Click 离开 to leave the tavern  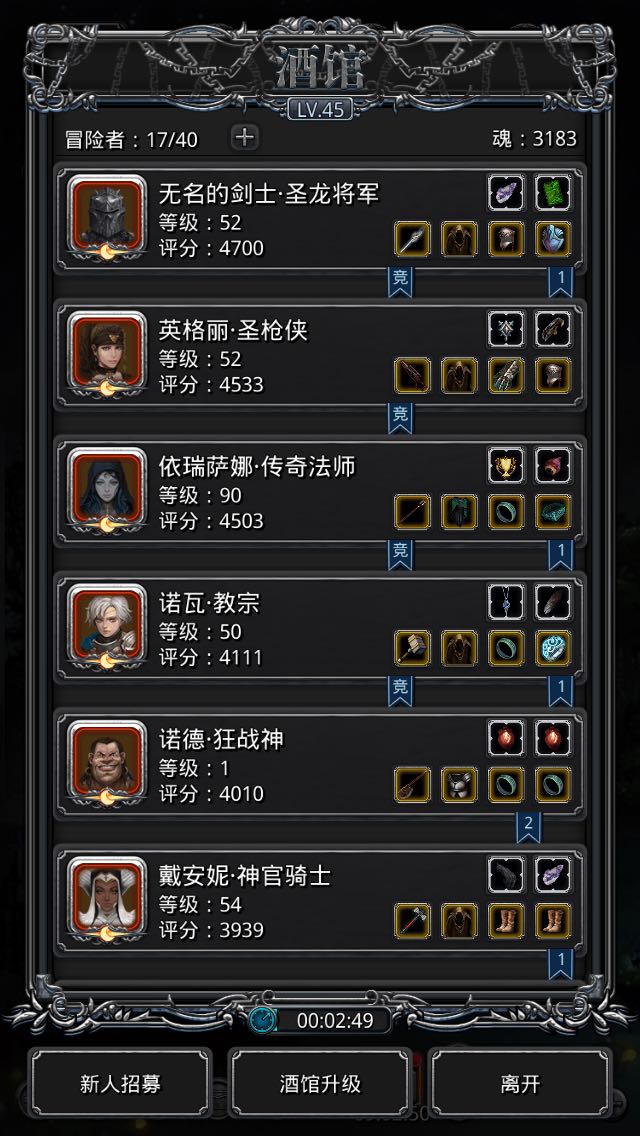point(520,1085)
